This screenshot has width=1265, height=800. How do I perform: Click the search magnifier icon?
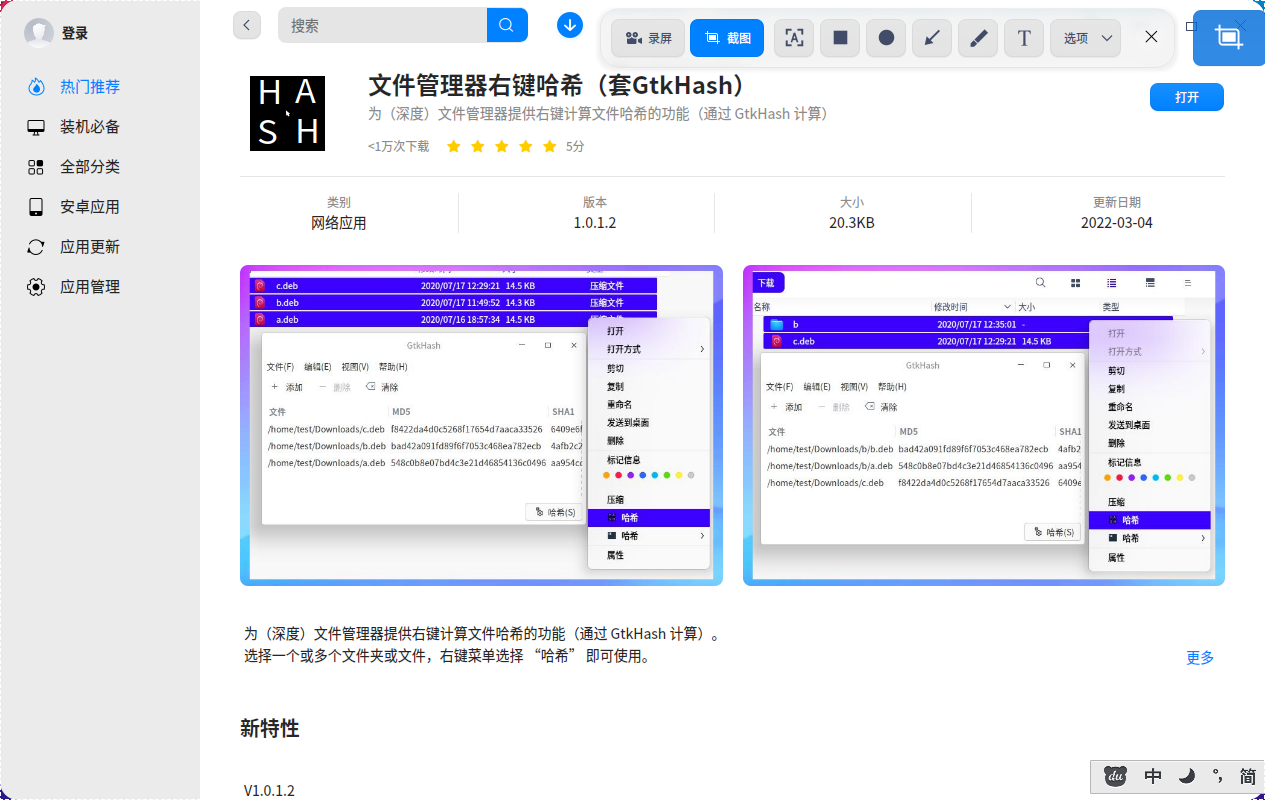point(506,24)
